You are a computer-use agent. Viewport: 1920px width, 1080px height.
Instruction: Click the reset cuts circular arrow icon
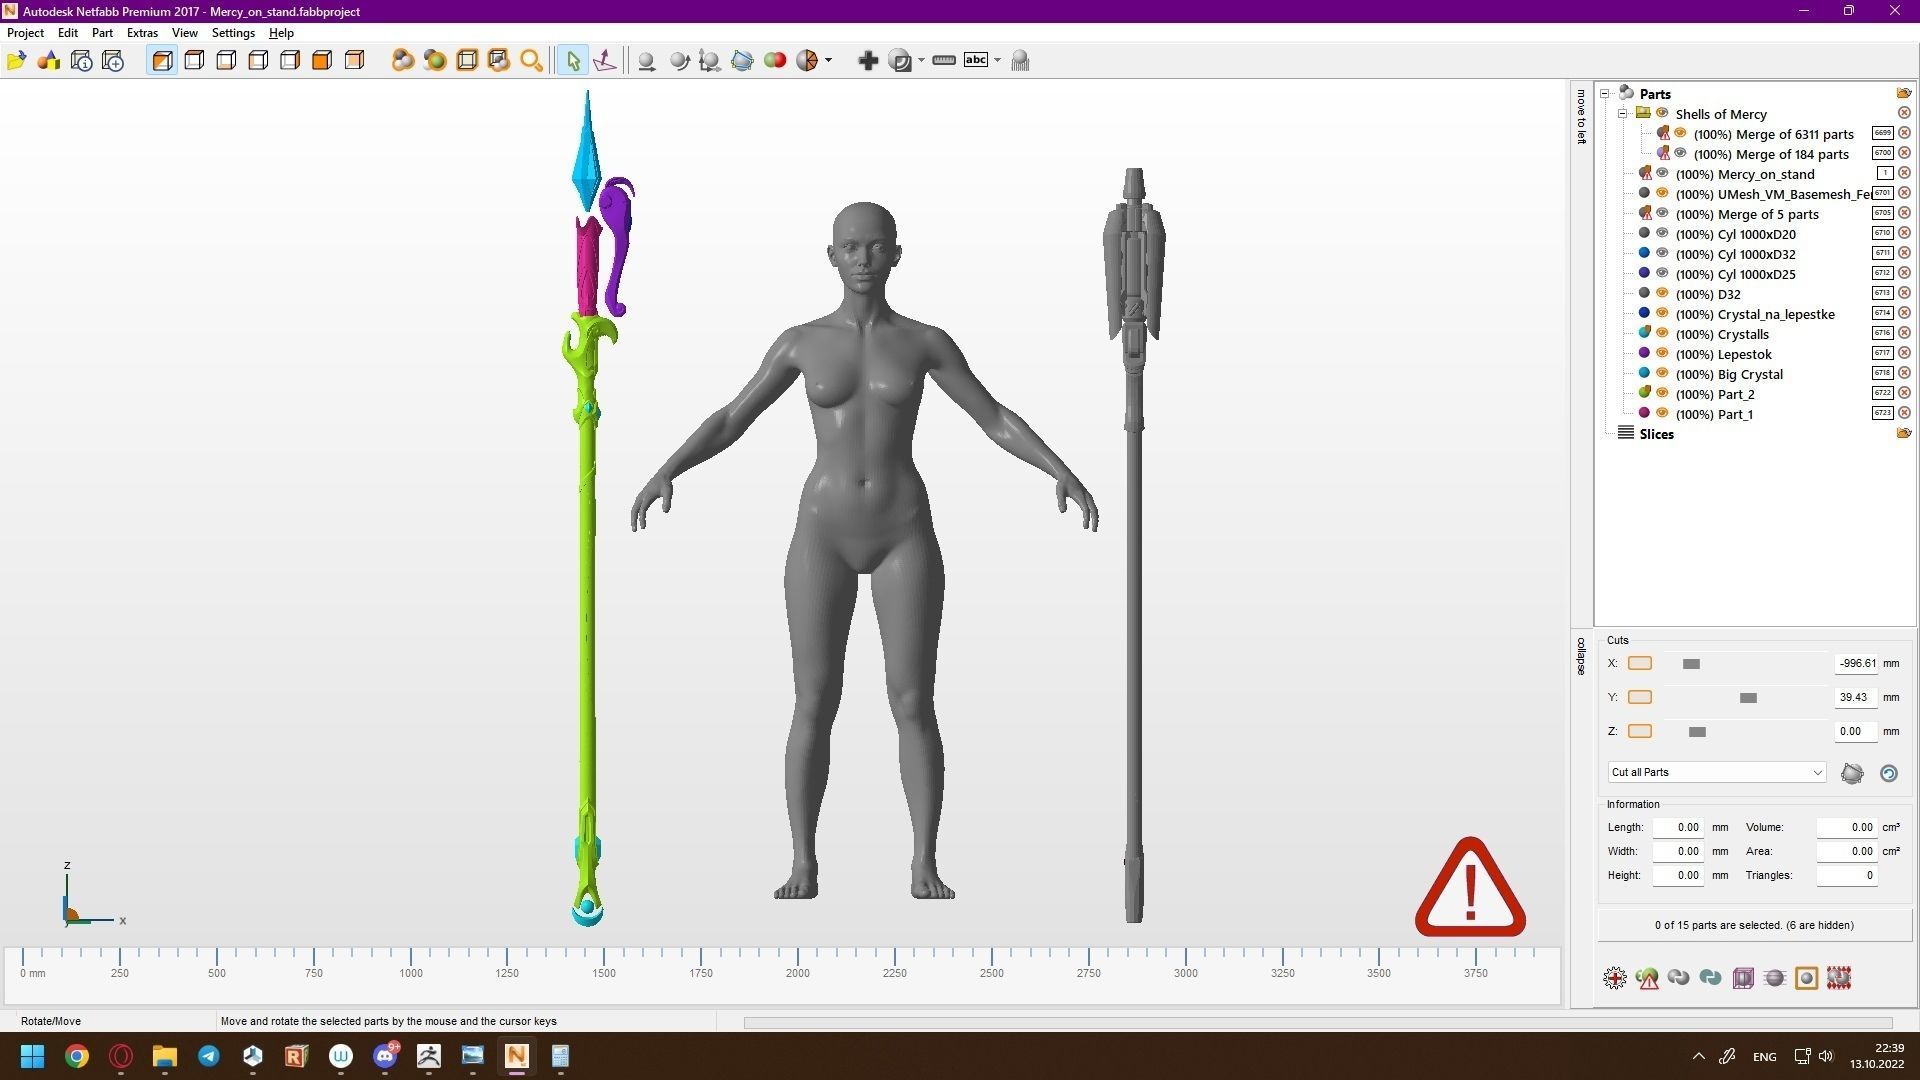(1888, 773)
